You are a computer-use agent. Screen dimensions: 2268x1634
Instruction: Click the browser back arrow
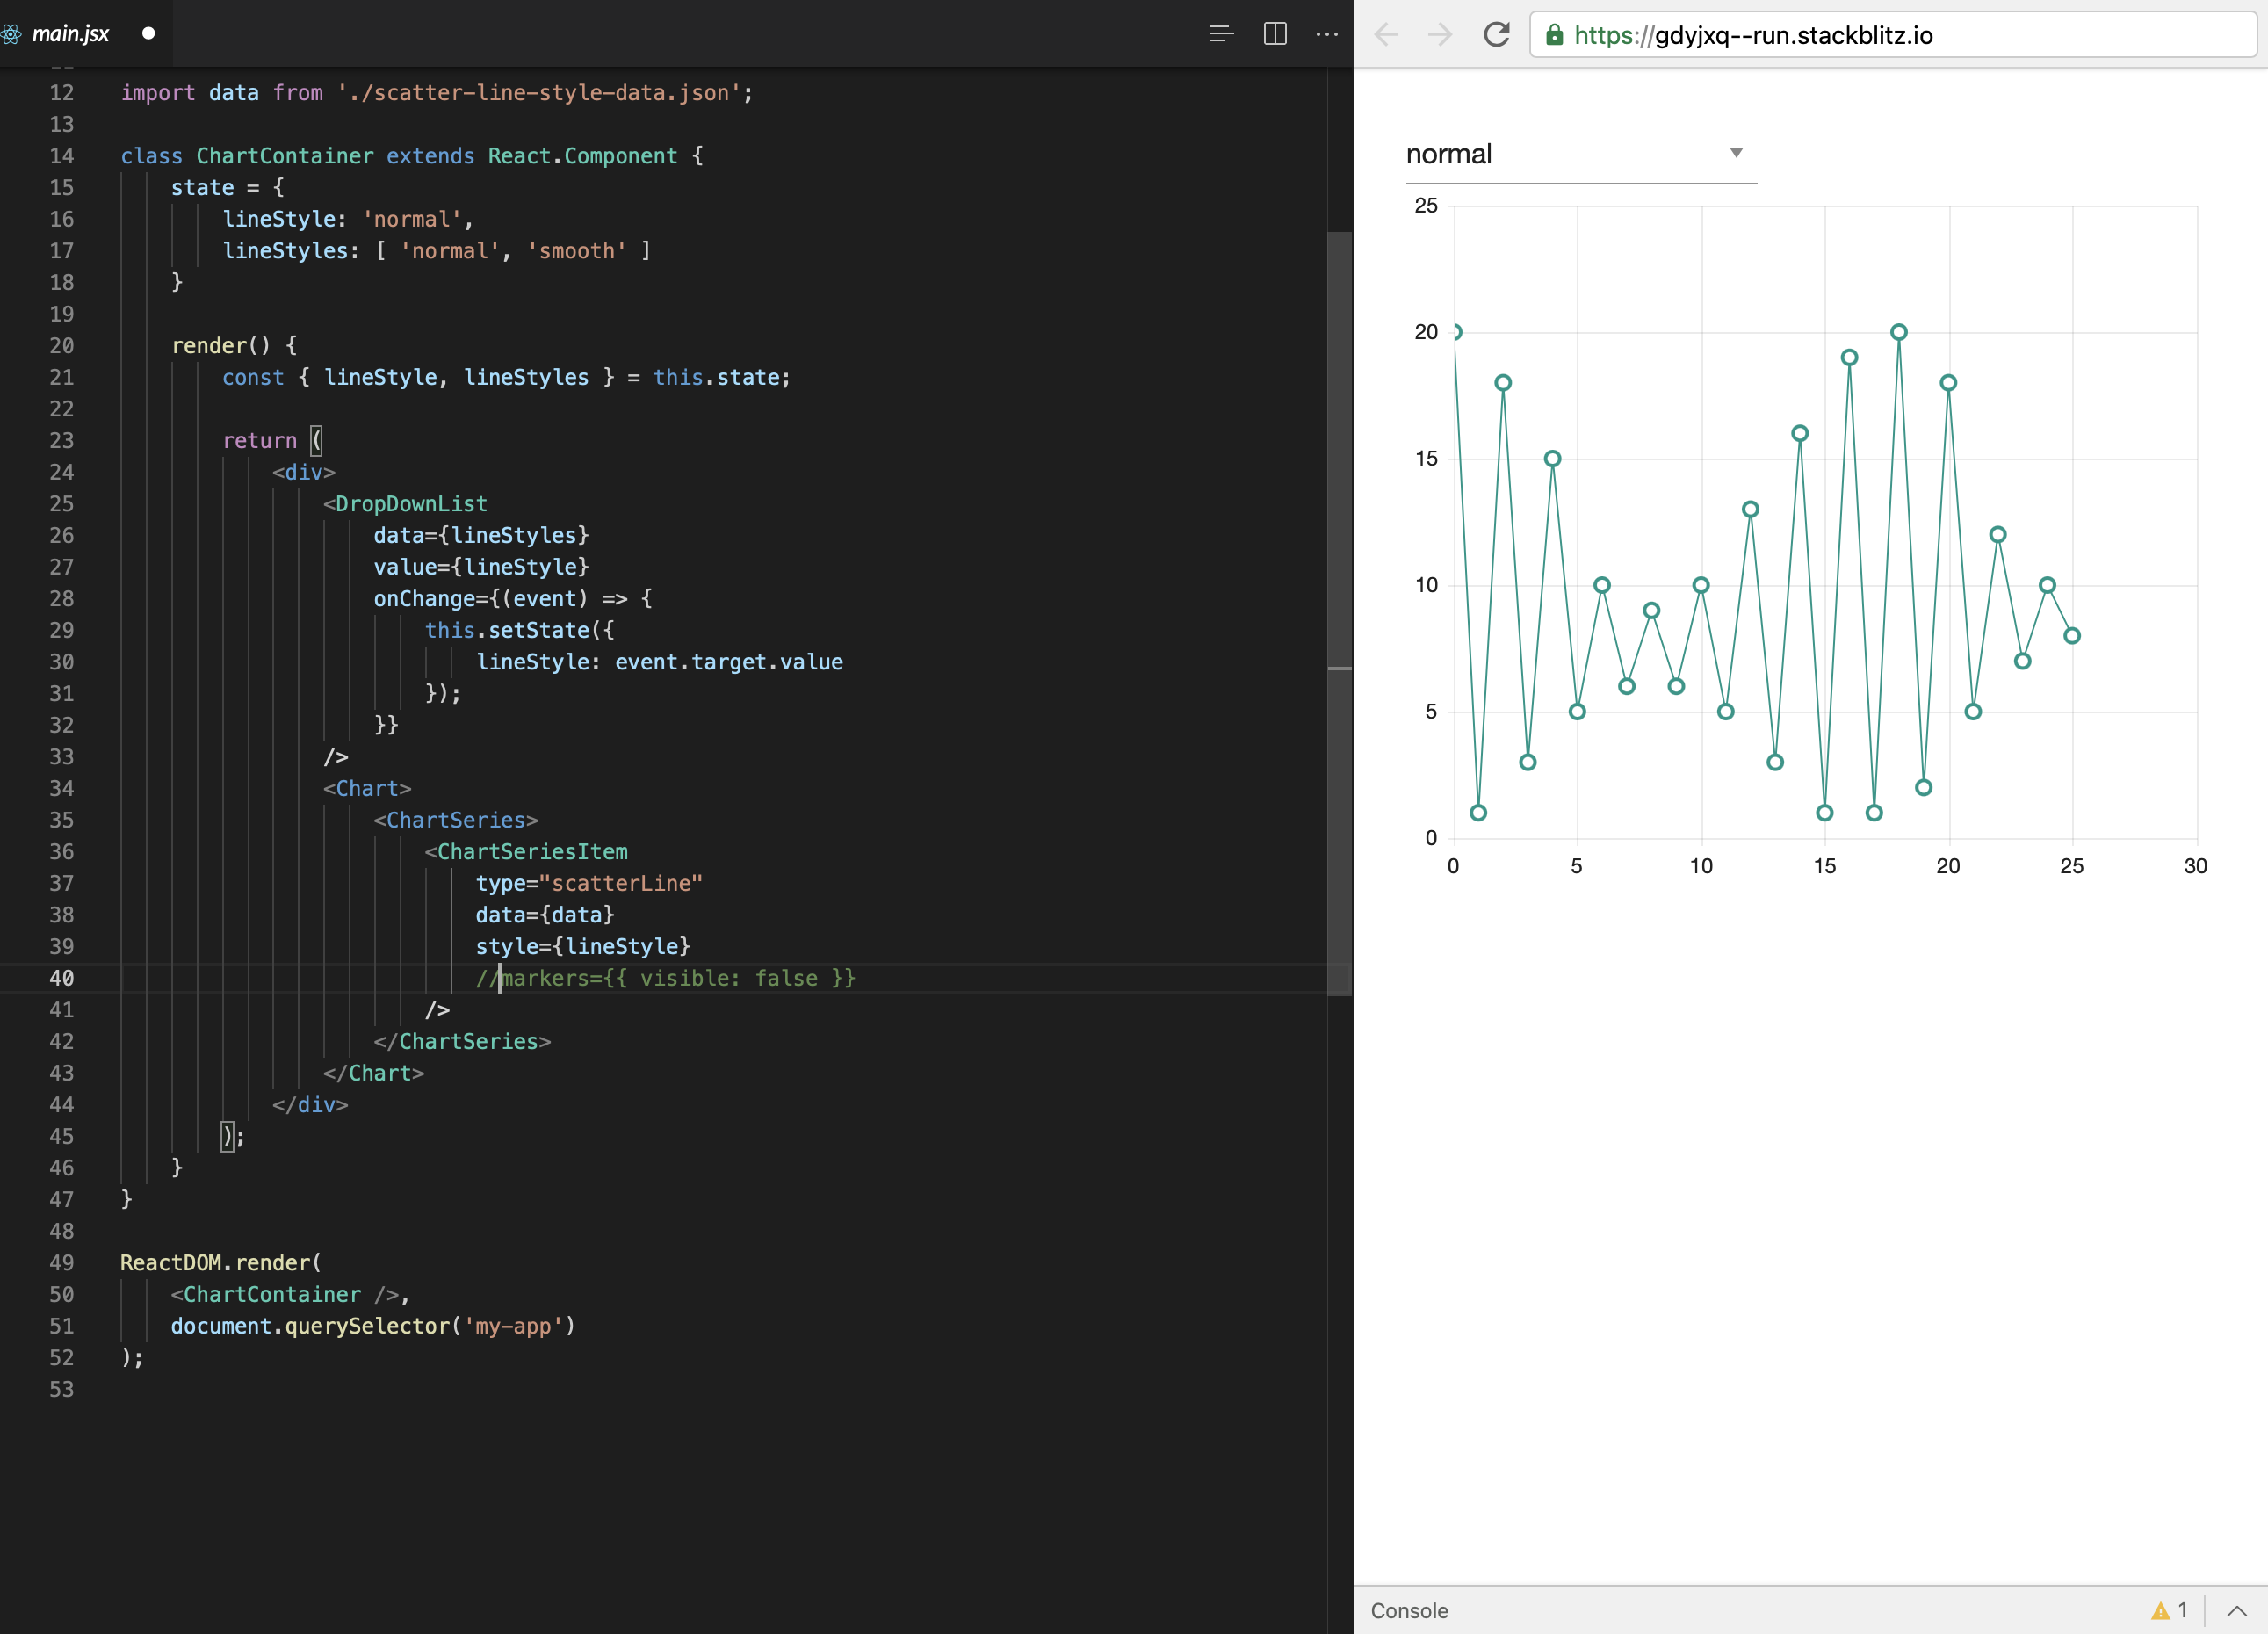point(1386,35)
